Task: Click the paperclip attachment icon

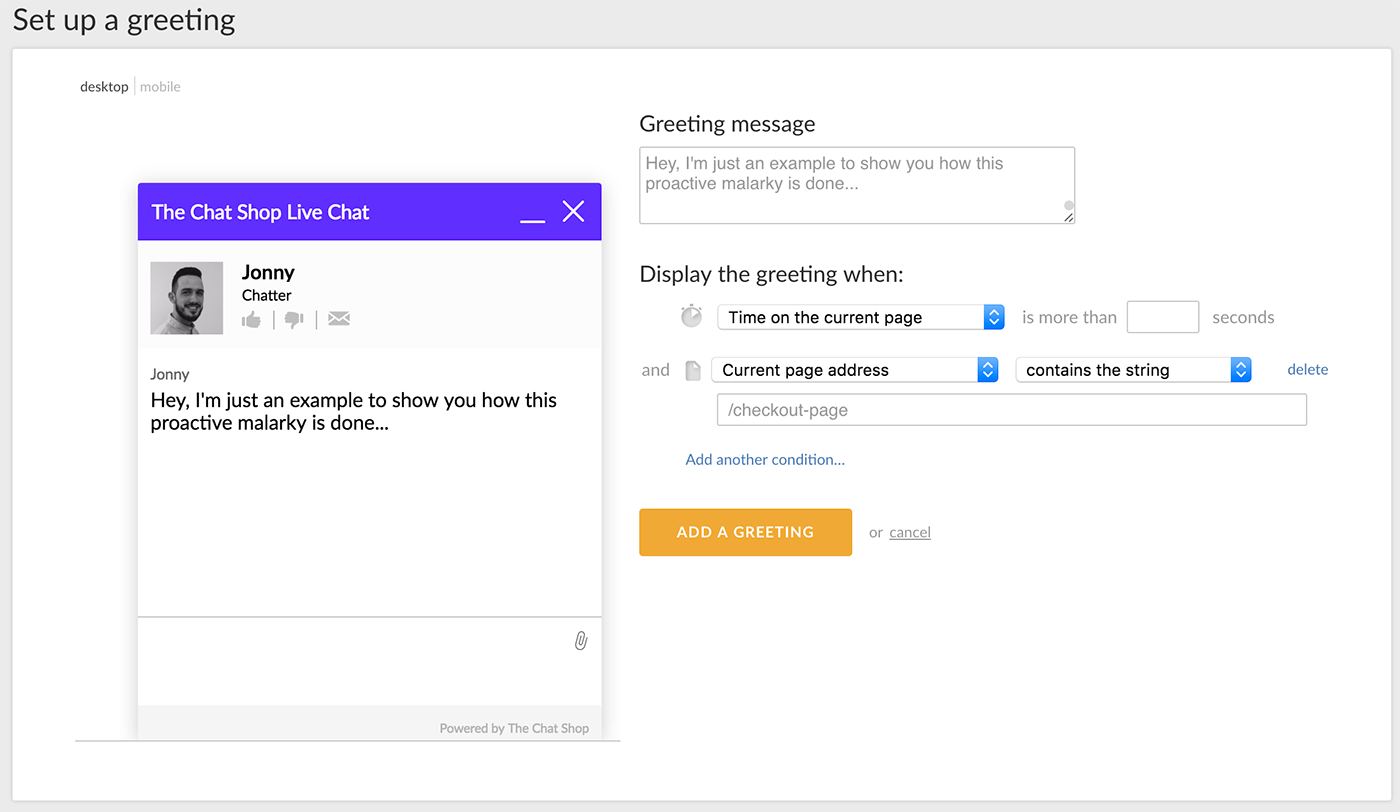Action: tap(580, 641)
